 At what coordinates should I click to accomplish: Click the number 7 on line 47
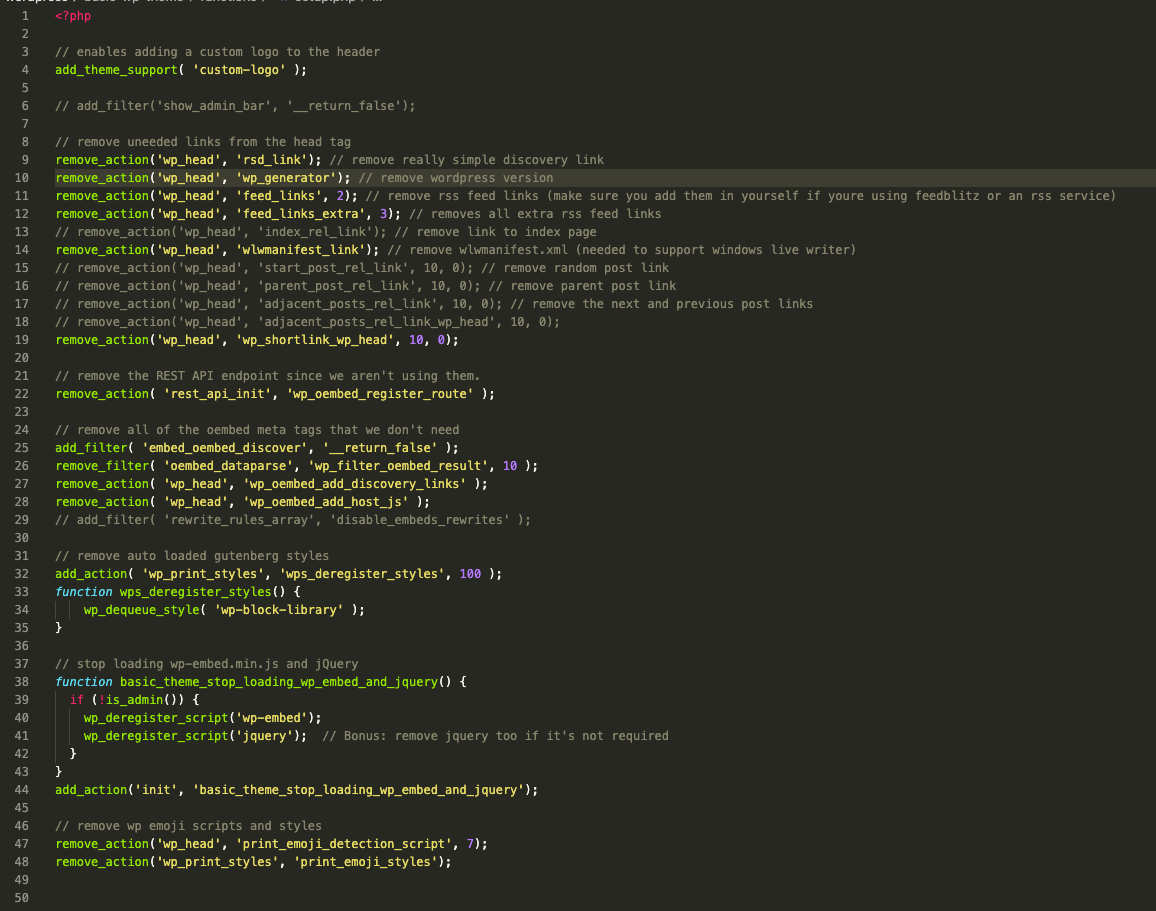(x=470, y=844)
